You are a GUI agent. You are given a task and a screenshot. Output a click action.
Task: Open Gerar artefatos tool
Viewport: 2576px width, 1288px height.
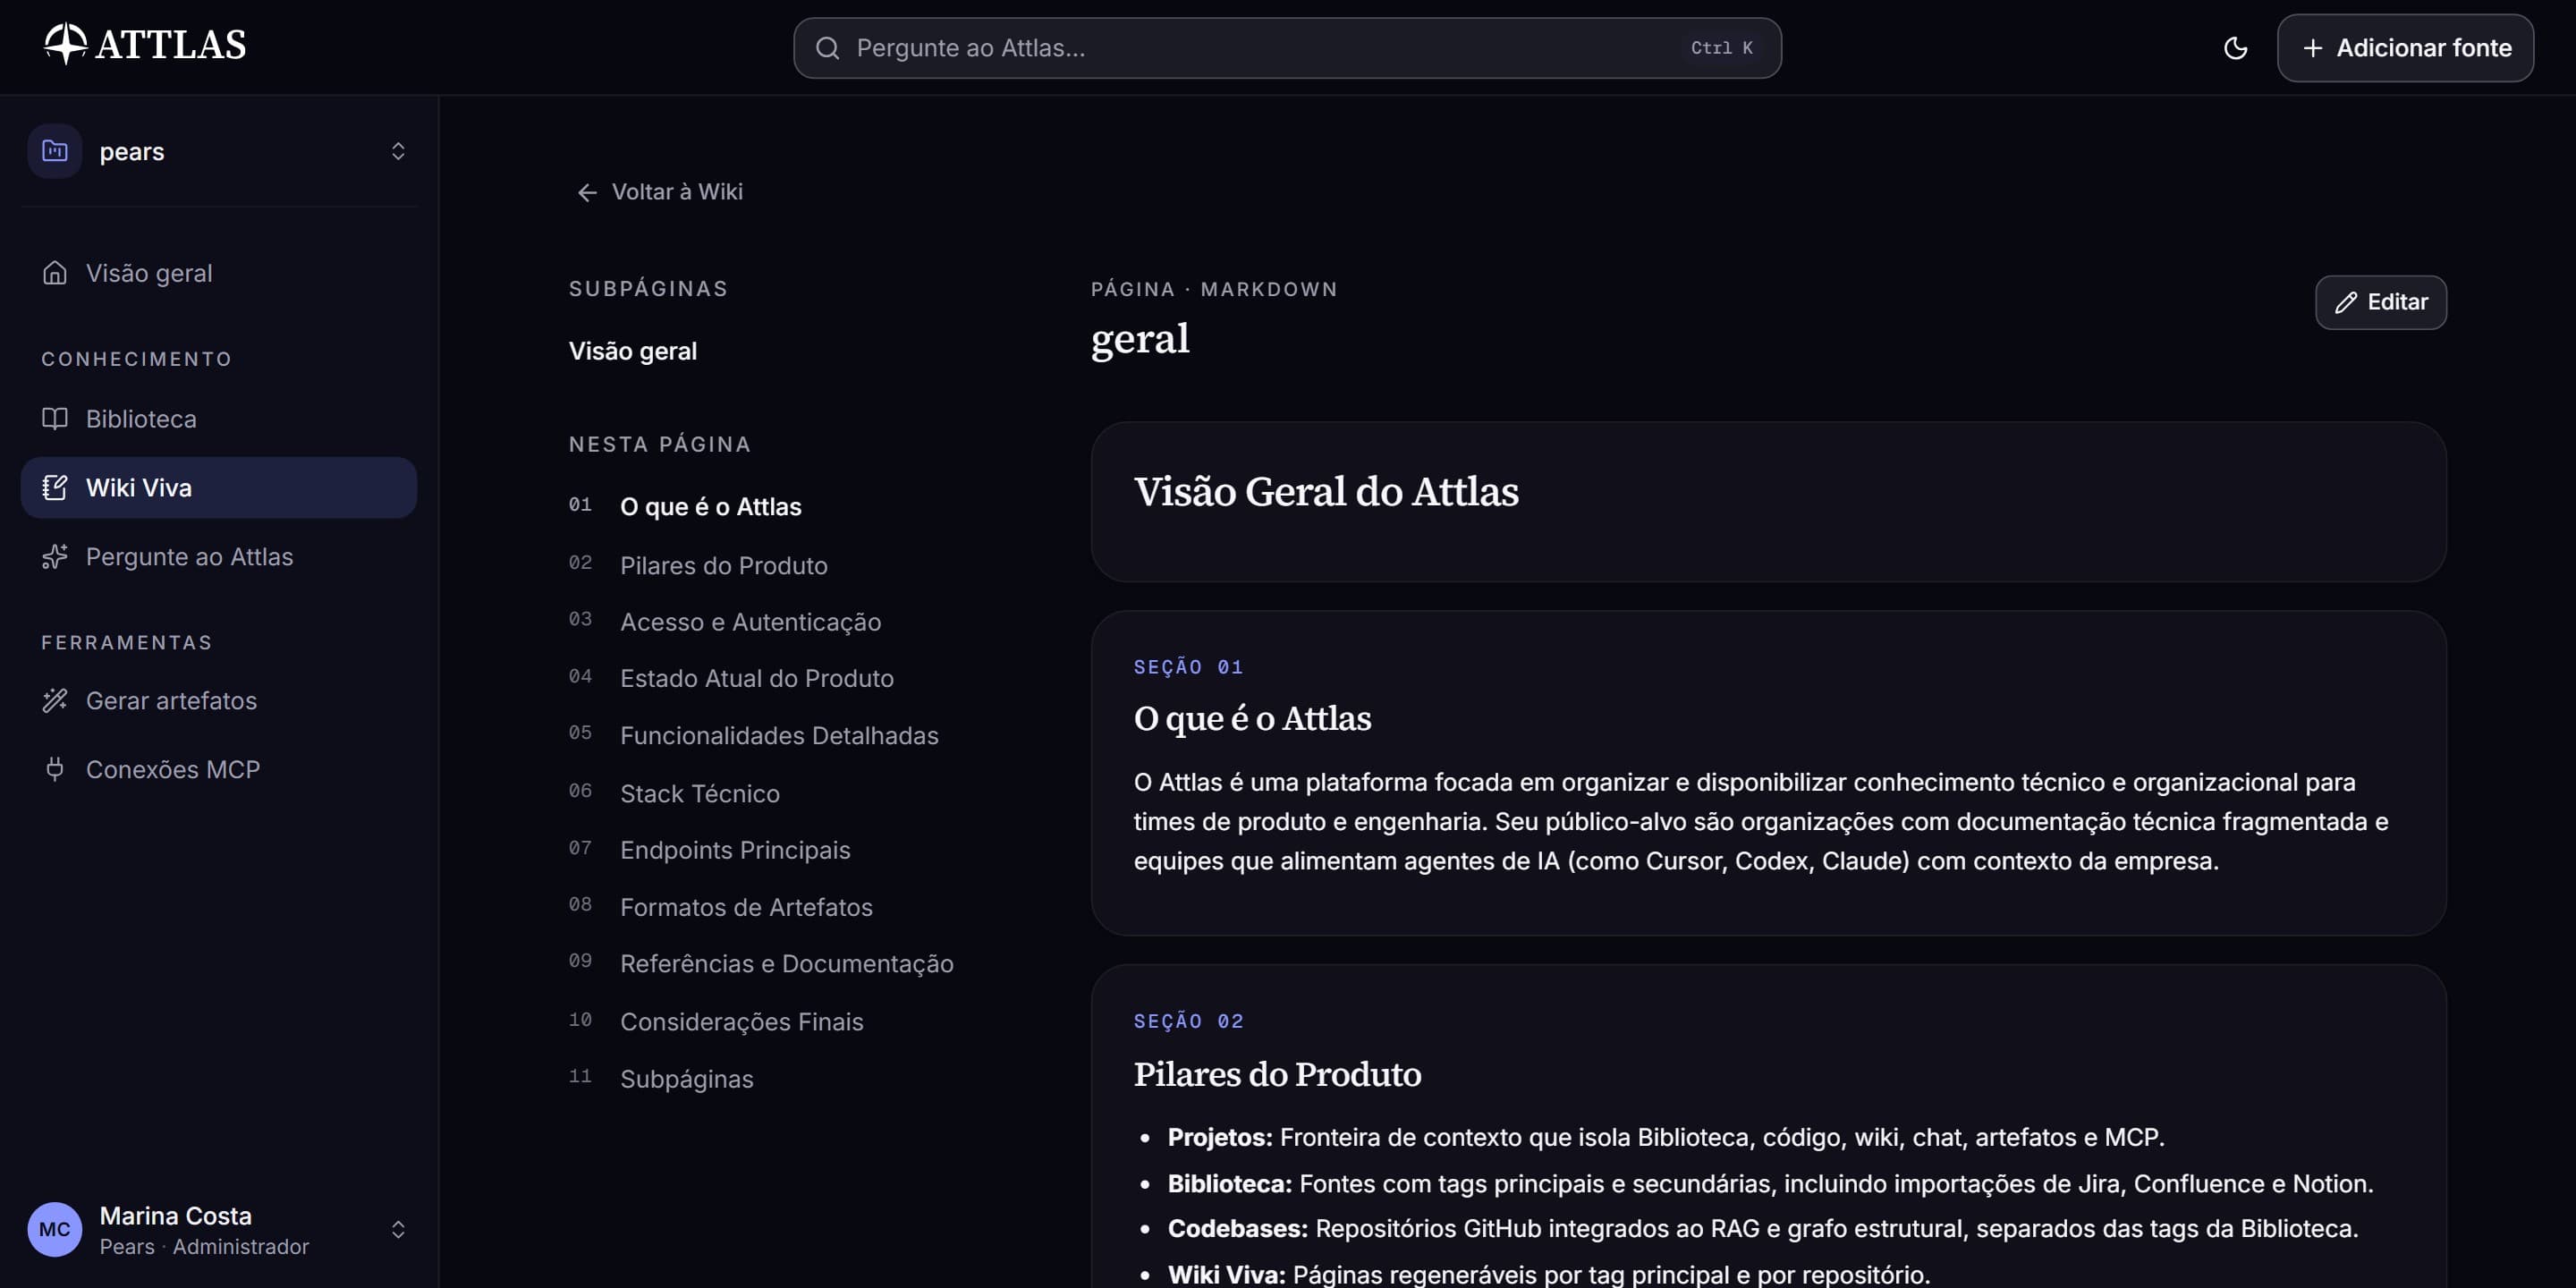click(219, 700)
